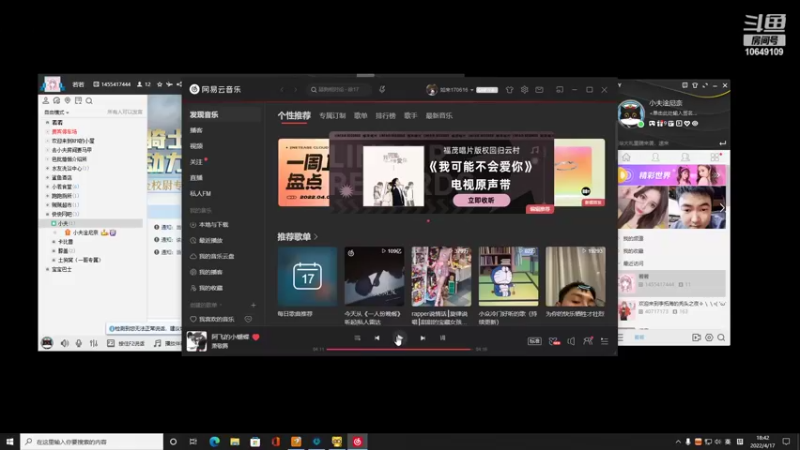The width and height of the screenshot is (800, 450).
Task: Open mixer settings icon in voice window
Action: [93, 343]
